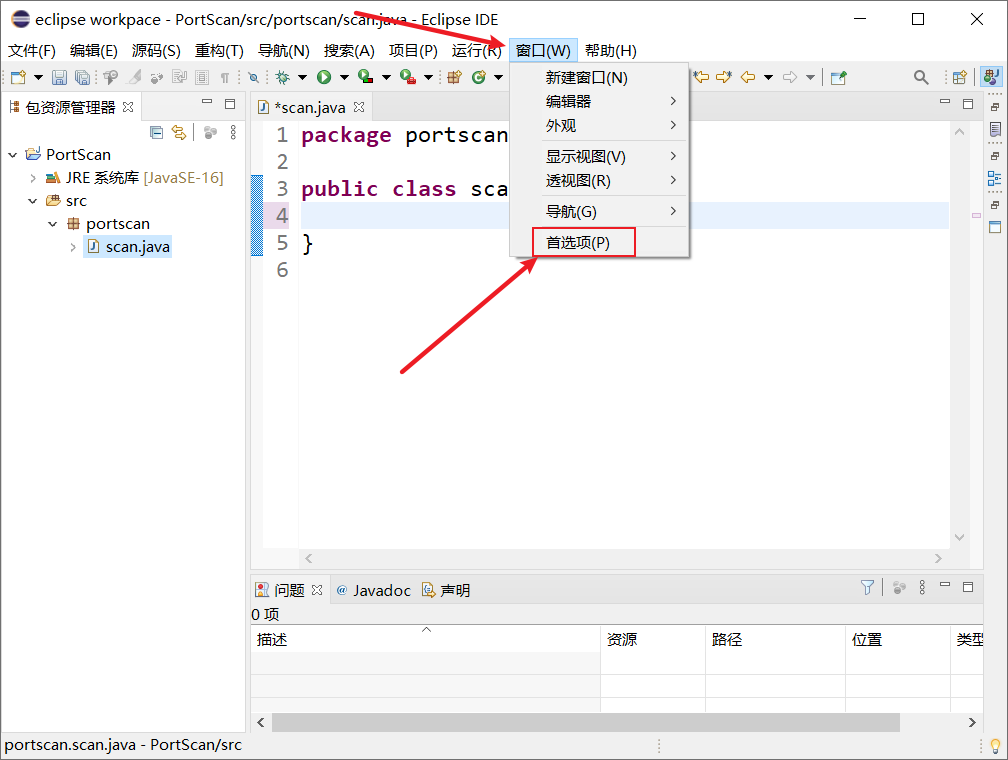Image resolution: width=1008 pixels, height=760 pixels.
Task: Open the External Tools dropdown arrow
Action: (428, 77)
